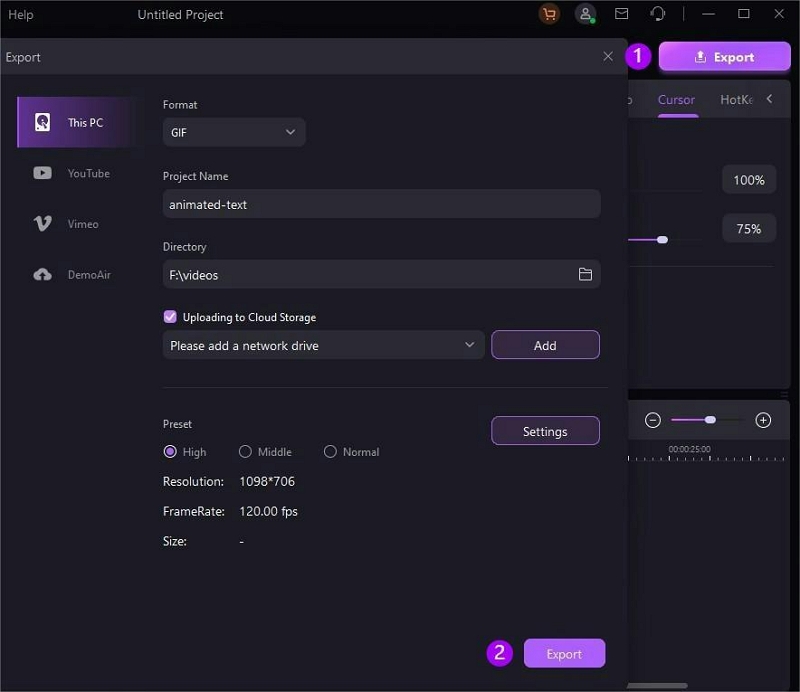Select This PC export destination
Image resolution: width=800 pixels, height=692 pixels.
pos(80,122)
